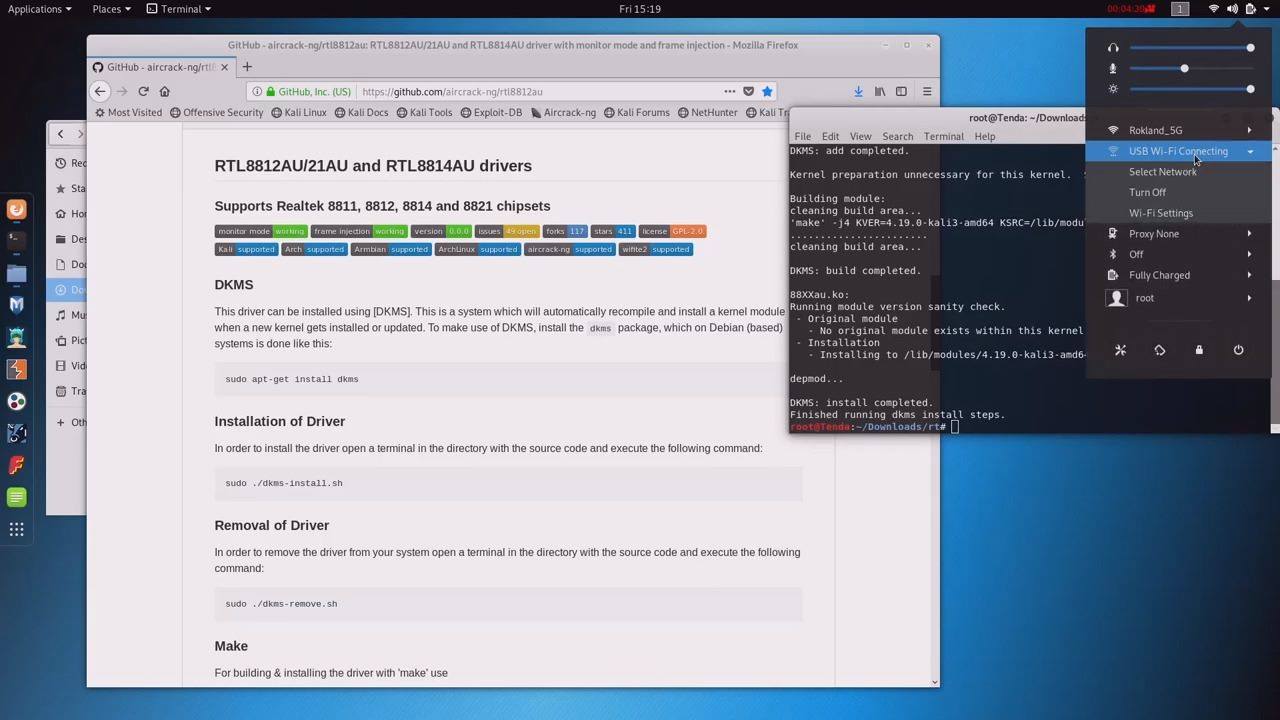This screenshot has height=720, width=1280.
Task: Launch Terminal from the dock
Action: (x=16, y=241)
